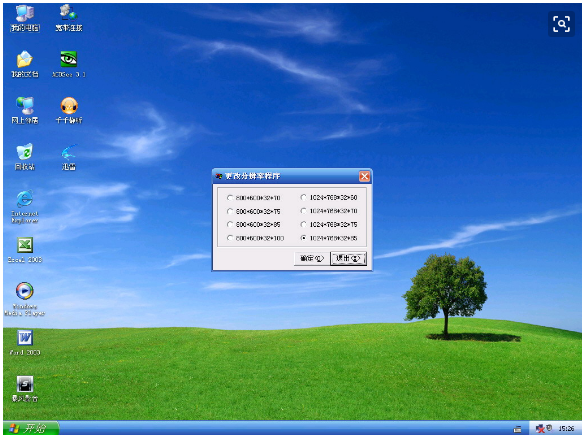The image size is (585, 435).
Task: Open the Start menu button
Action: [x=31, y=428]
